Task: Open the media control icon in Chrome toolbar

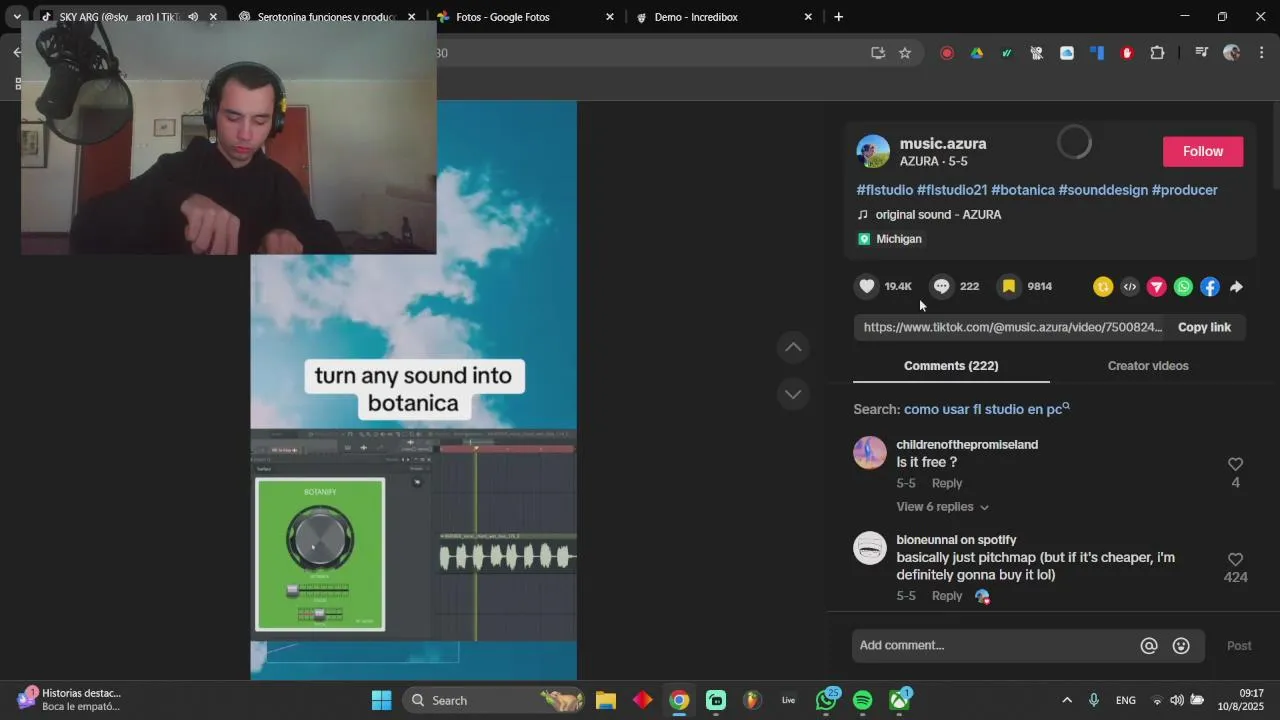Action: pos(1202,53)
